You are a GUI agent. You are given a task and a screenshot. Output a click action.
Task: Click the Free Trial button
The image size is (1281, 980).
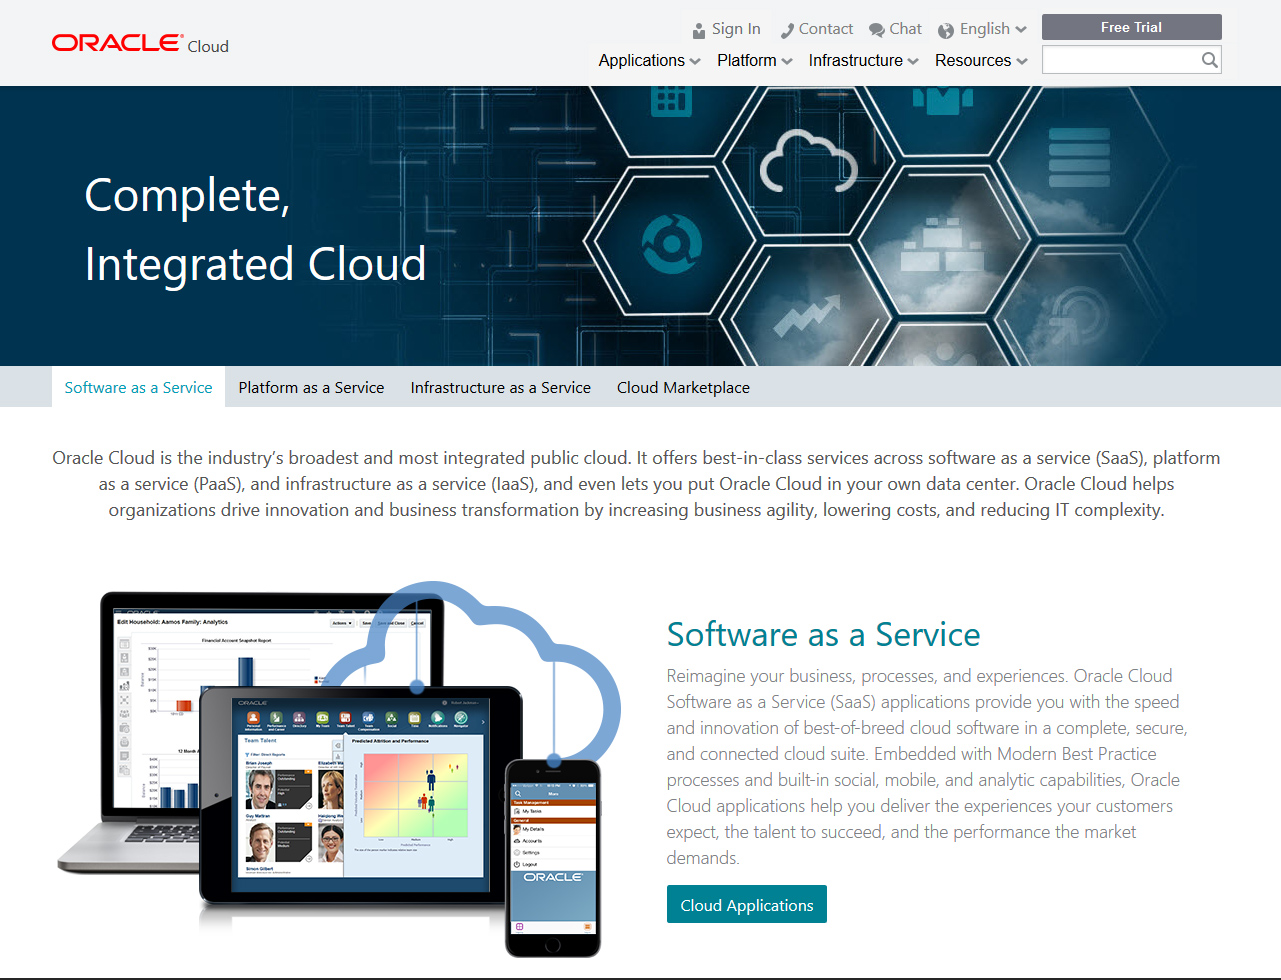[x=1131, y=27]
